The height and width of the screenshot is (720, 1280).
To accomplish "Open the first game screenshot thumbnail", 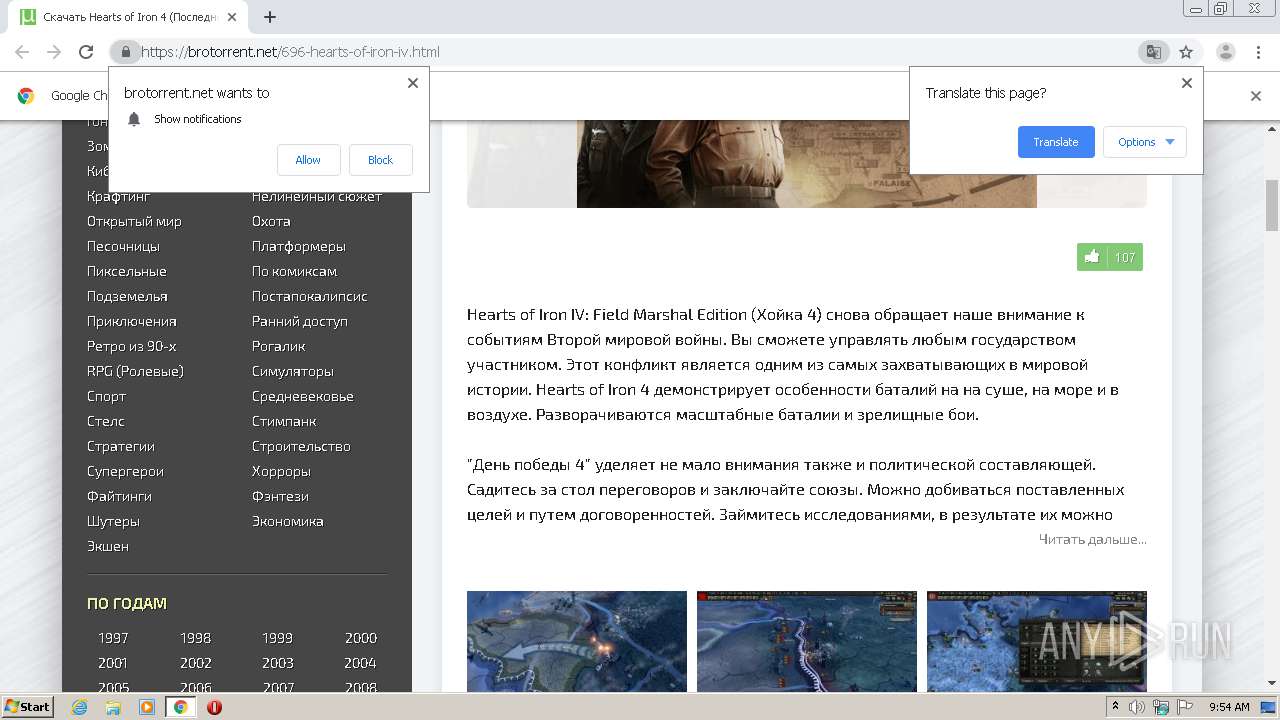I will tap(577, 641).
